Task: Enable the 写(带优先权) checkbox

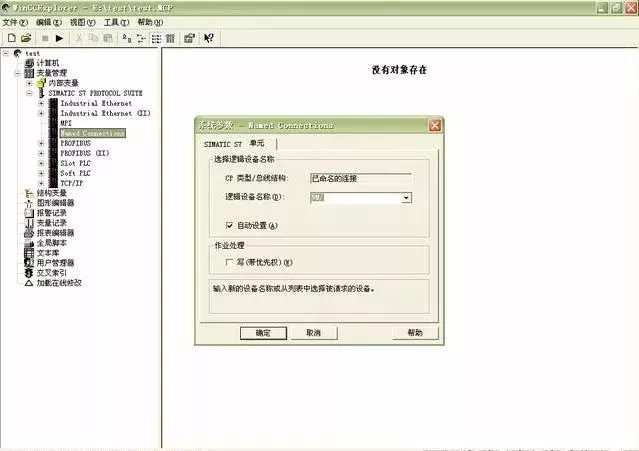Action: point(231,262)
